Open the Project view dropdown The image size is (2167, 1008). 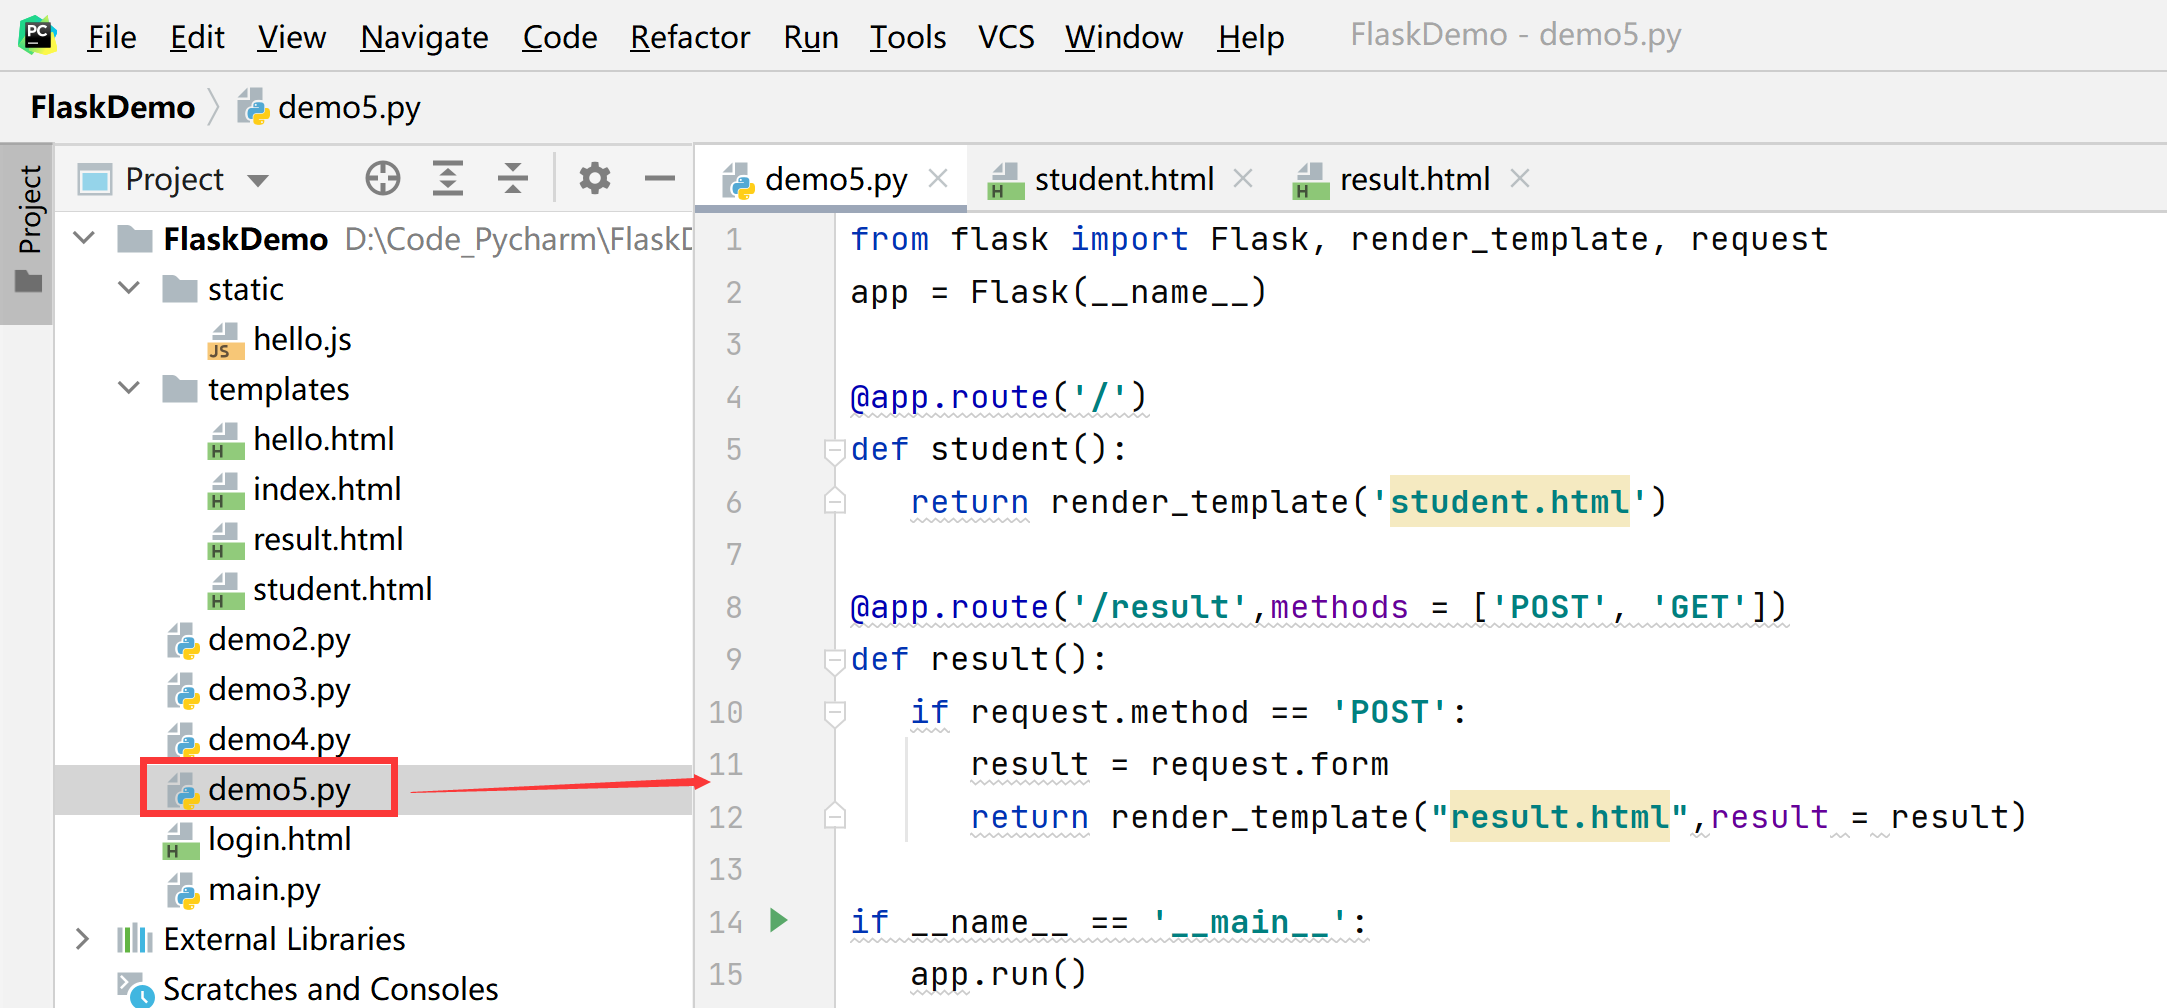(258, 180)
